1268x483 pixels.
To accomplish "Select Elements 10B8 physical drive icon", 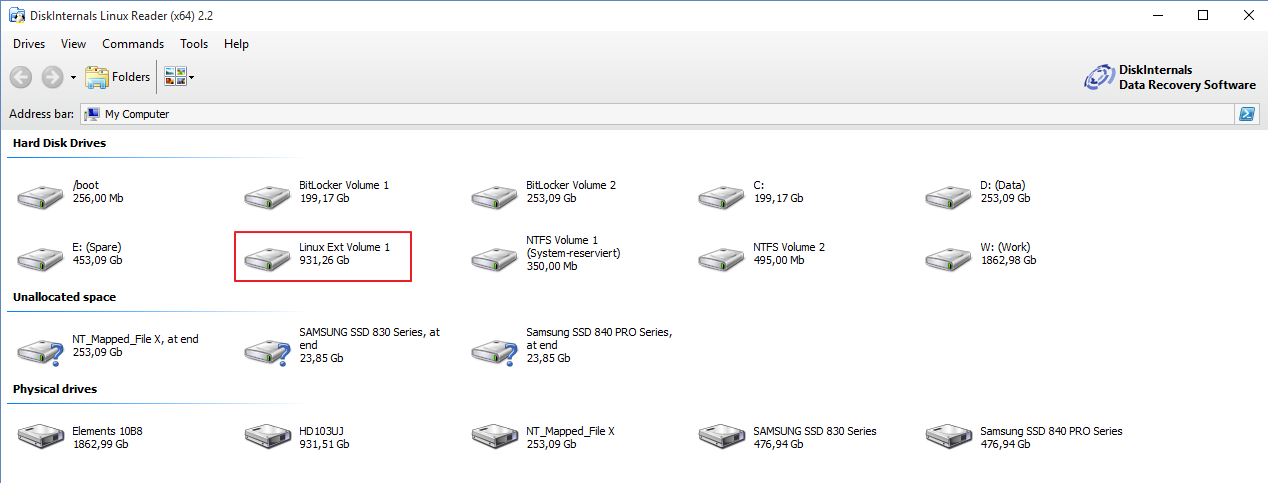I will pyautogui.click(x=41, y=435).
